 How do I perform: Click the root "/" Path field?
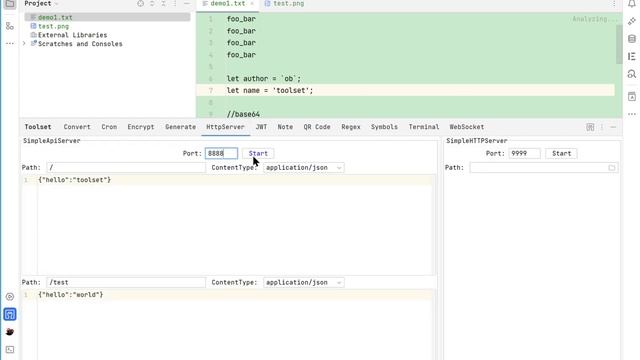(x=126, y=168)
